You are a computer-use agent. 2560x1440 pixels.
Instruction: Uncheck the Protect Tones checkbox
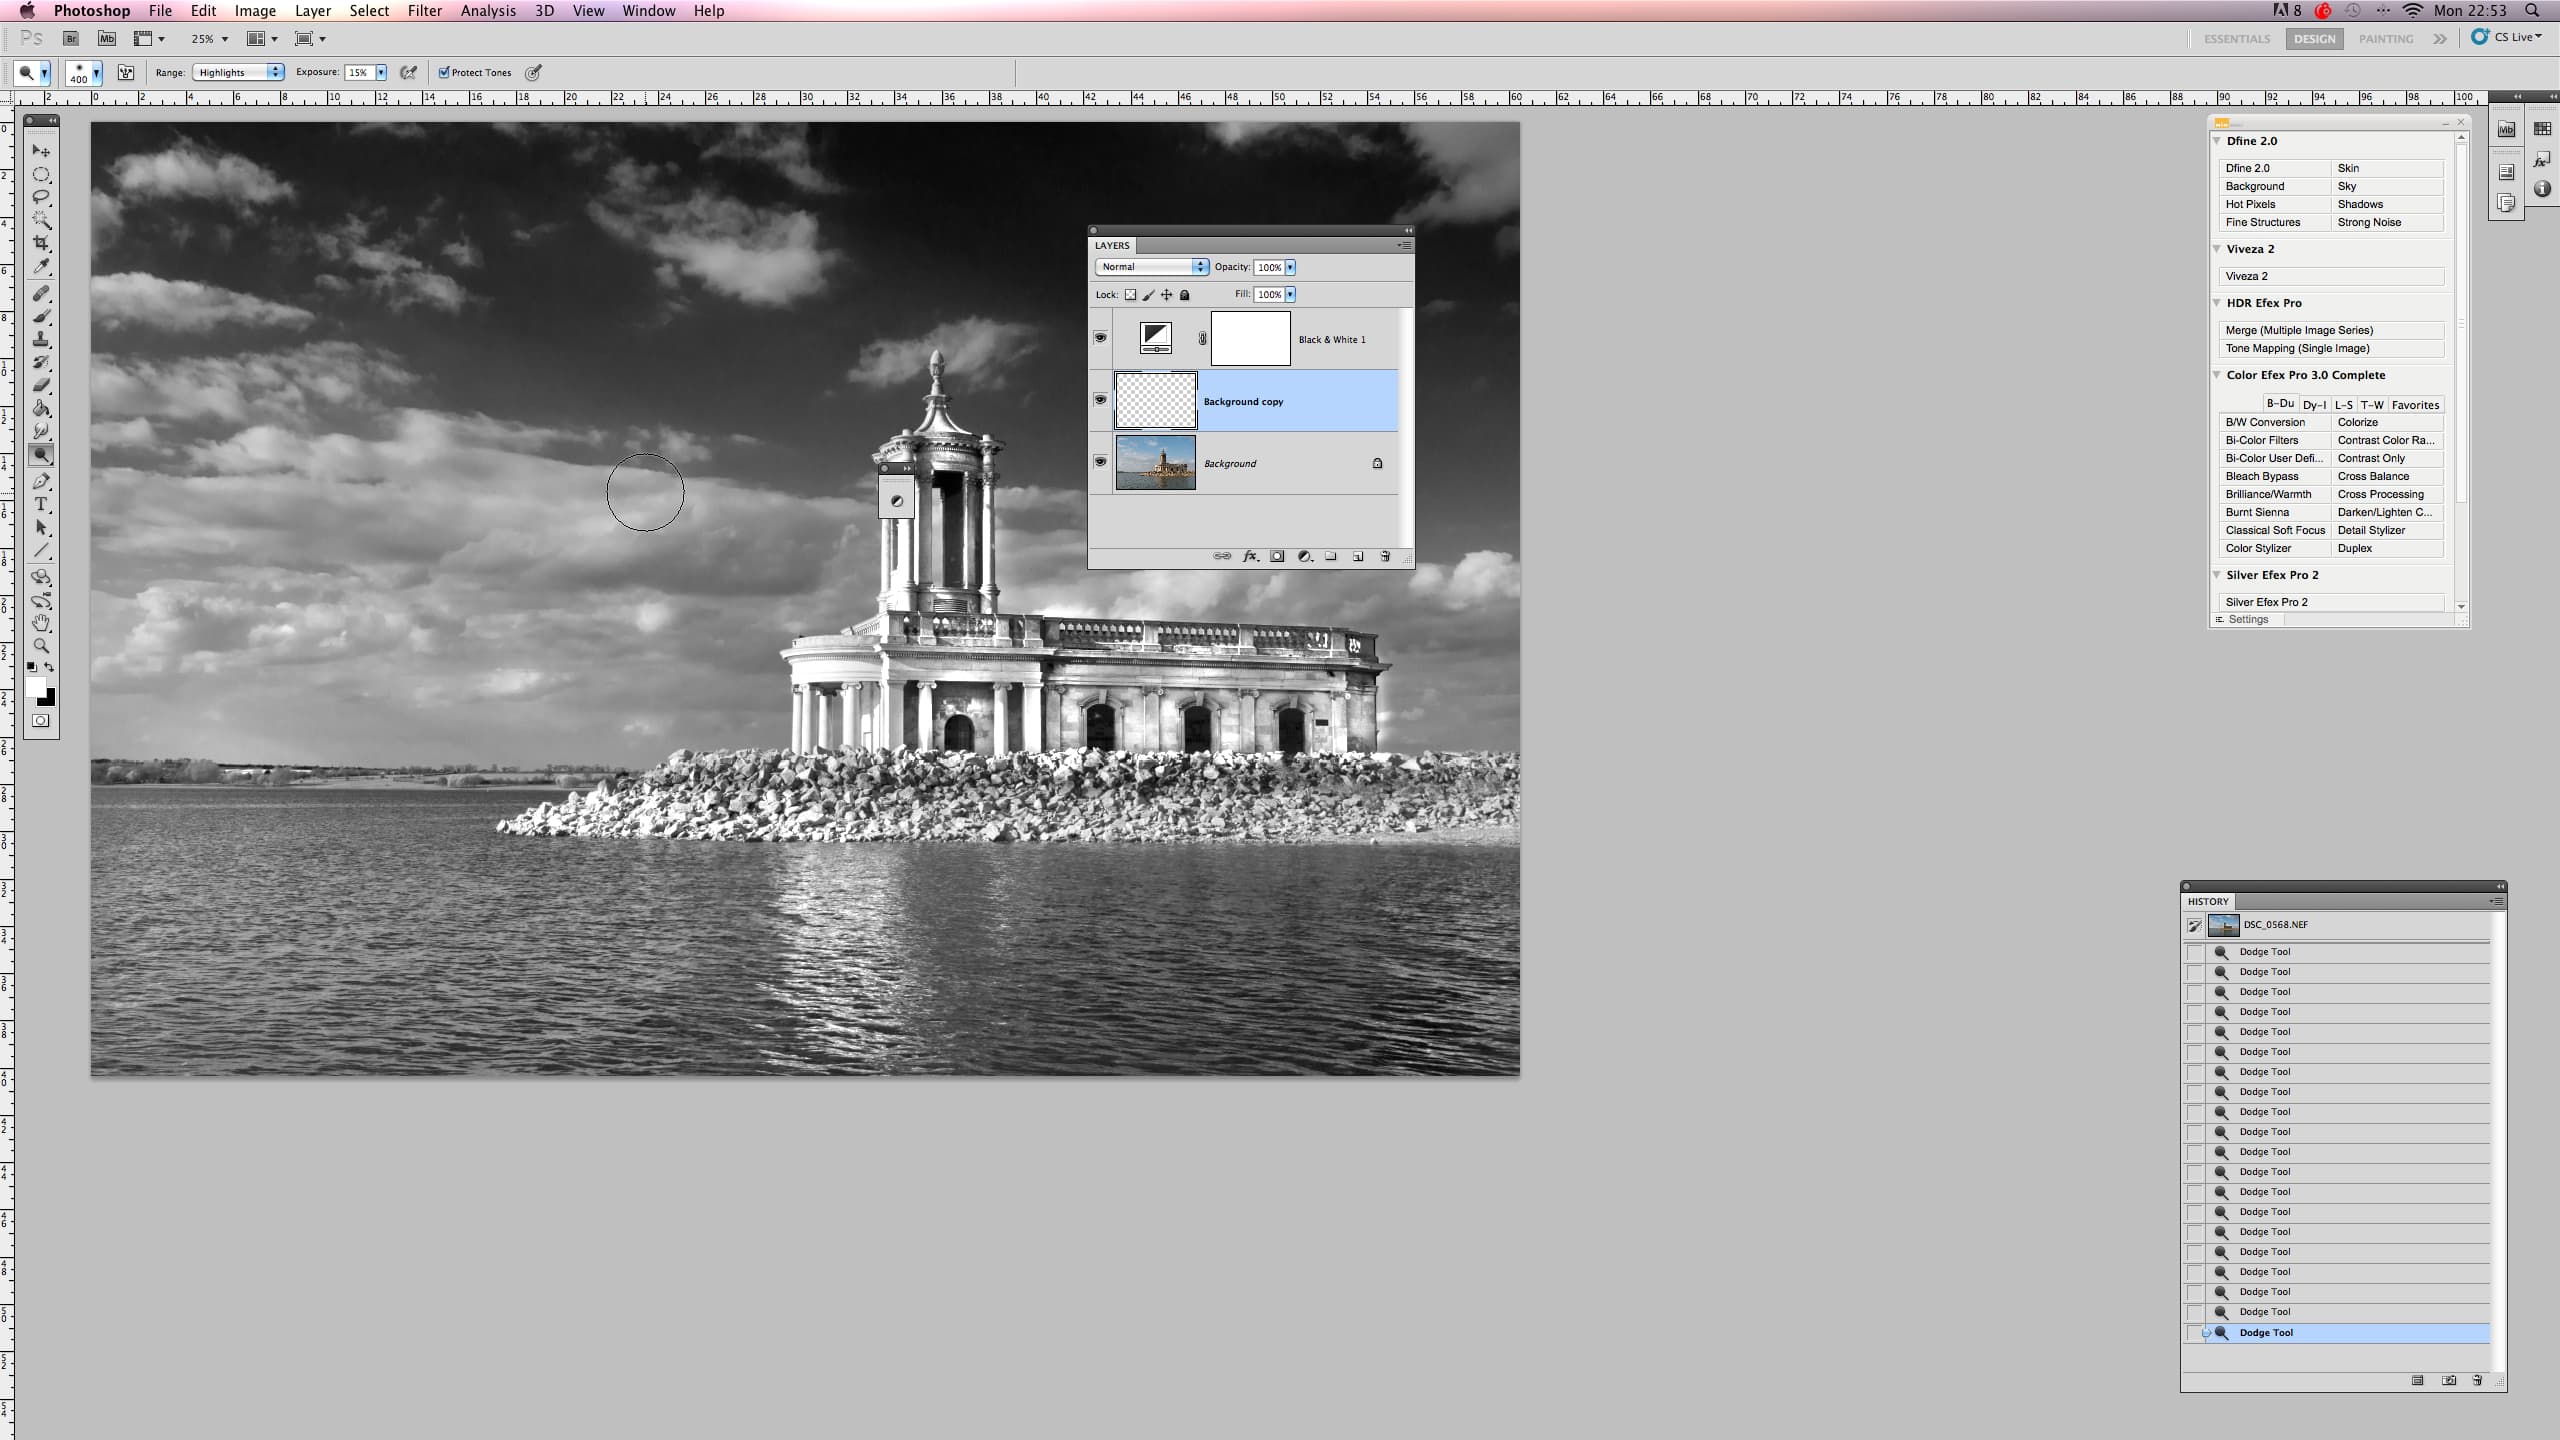click(x=444, y=72)
